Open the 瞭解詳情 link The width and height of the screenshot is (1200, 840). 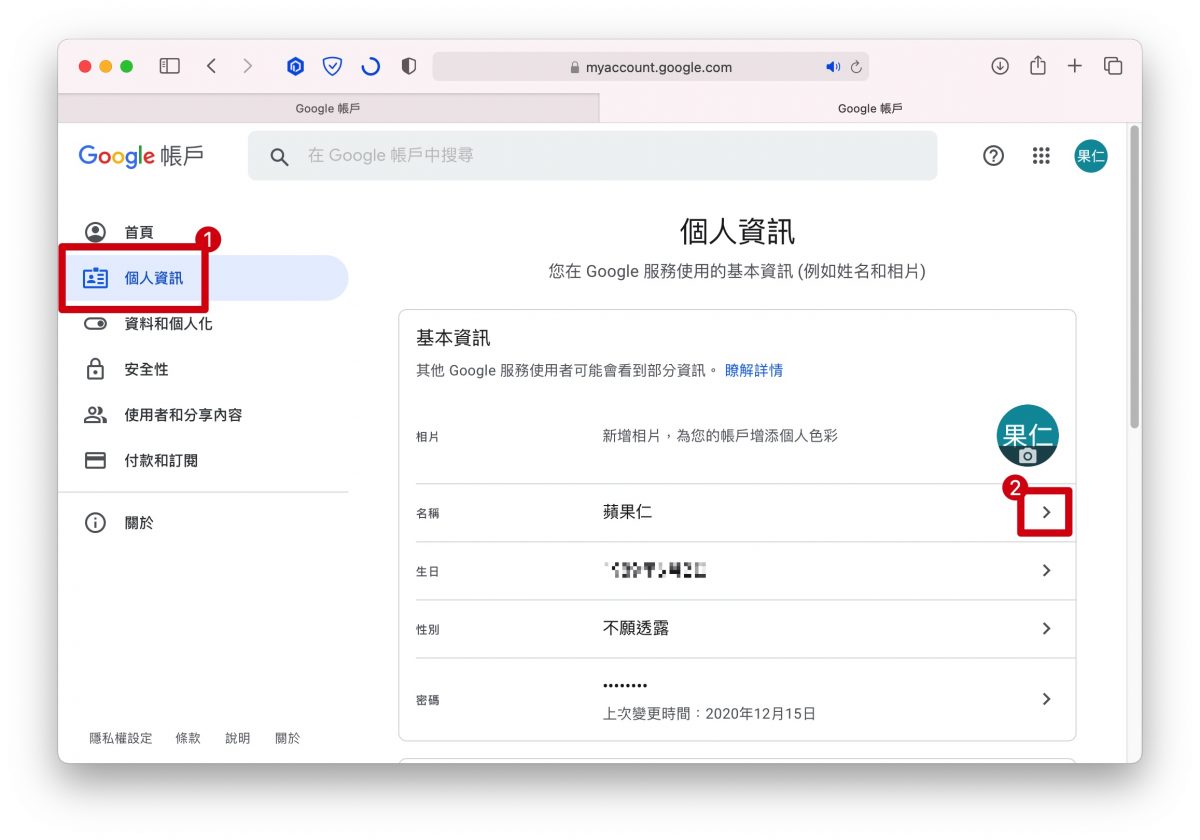click(x=754, y=371)
